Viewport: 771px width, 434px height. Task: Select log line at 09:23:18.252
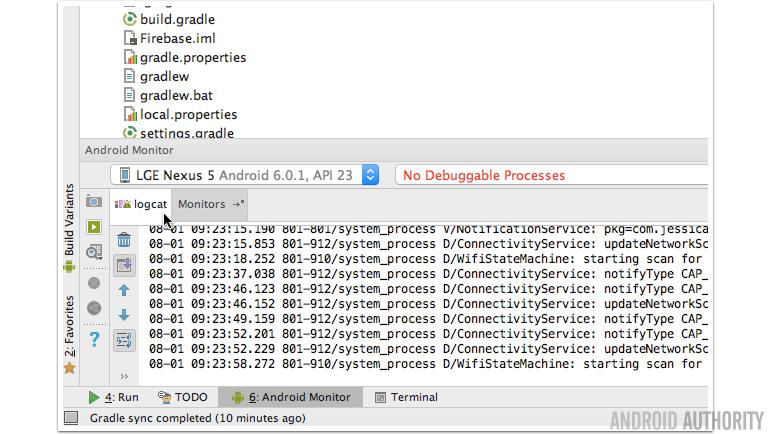[x=428, y=259]
